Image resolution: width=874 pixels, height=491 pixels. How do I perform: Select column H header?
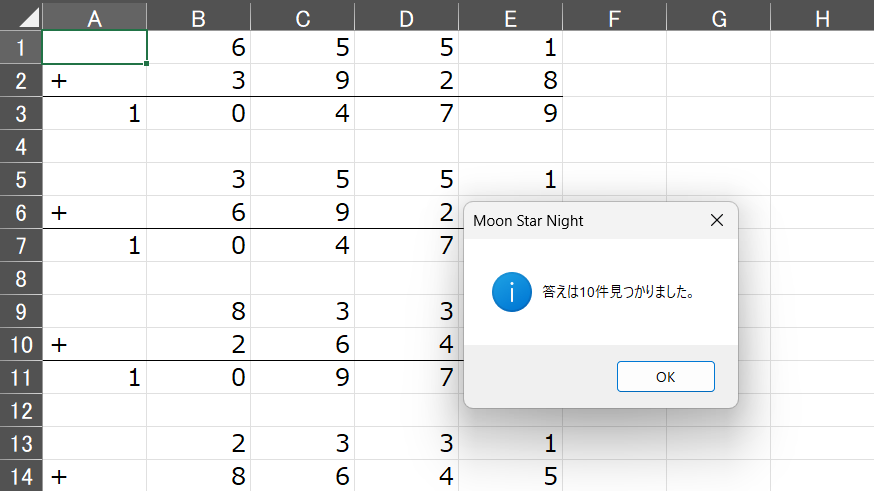click(822, 18)
